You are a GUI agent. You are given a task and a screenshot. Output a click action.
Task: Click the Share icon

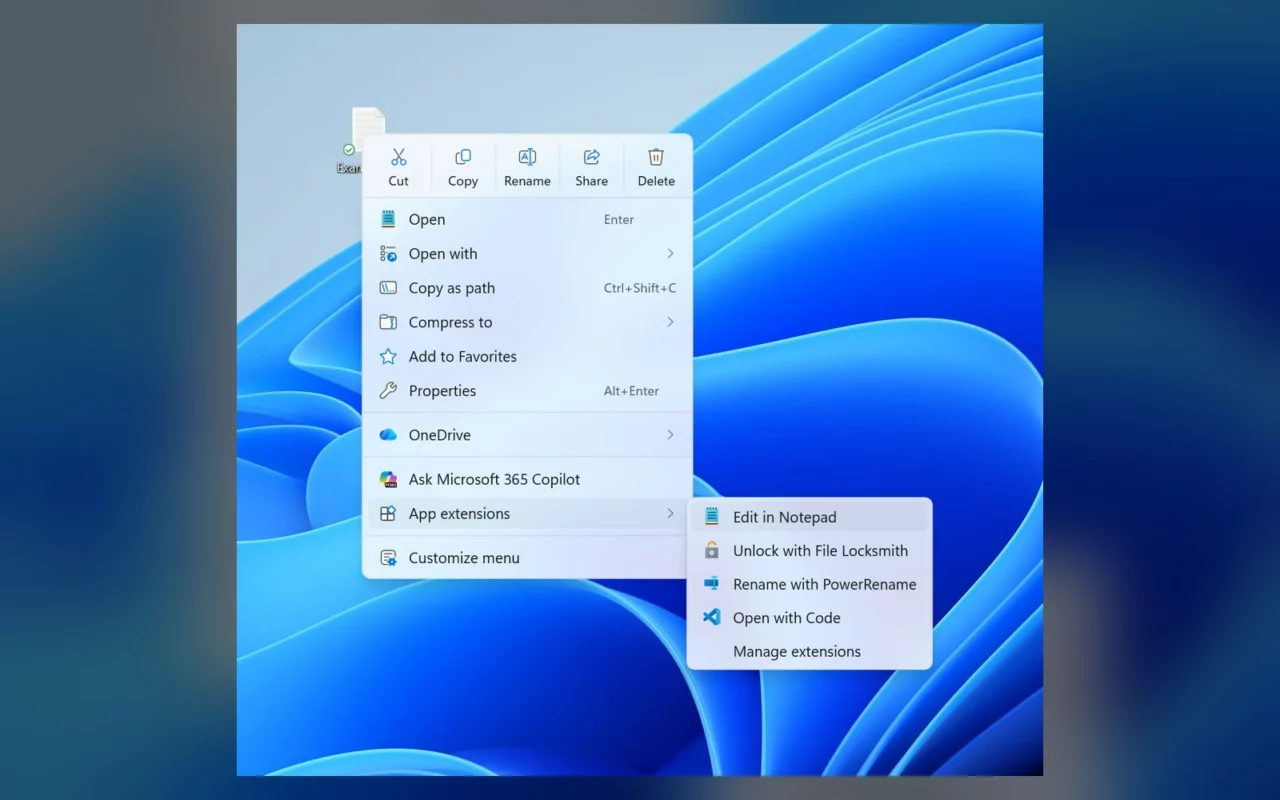click(x=591, y=157)
